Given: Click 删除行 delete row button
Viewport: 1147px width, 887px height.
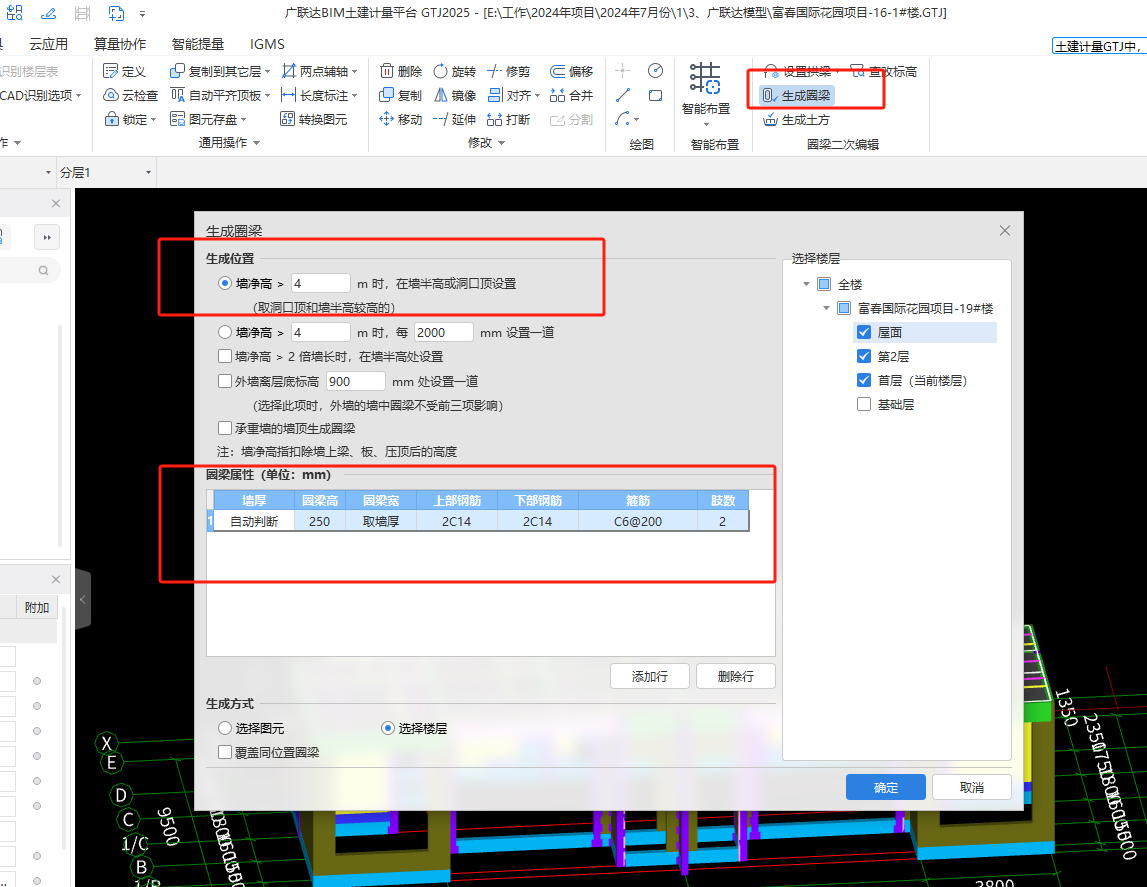Looking at the screenshot, I should tap(735, 676).
